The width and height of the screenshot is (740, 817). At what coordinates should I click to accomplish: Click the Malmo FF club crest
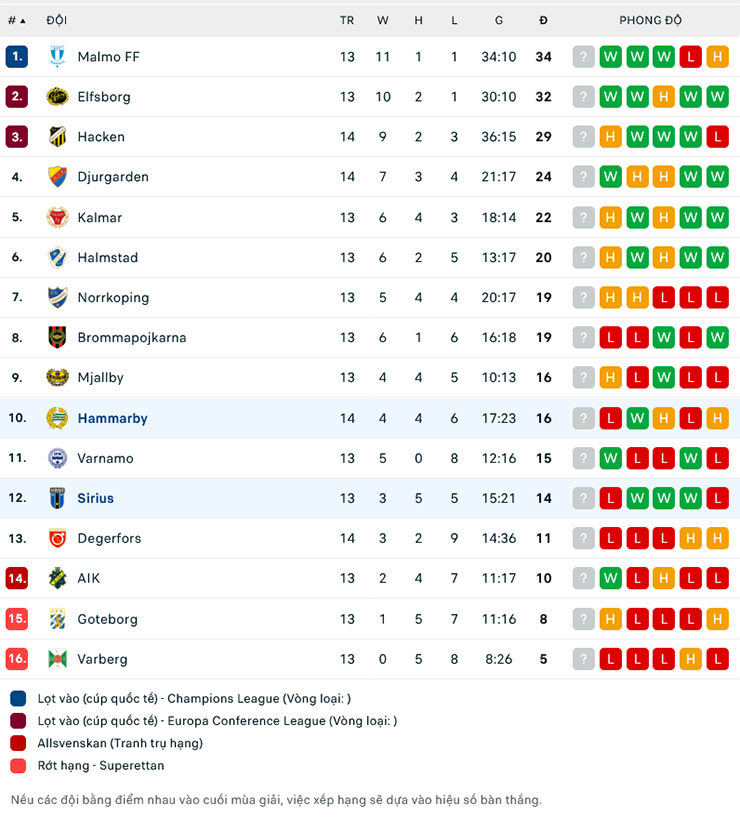[x=57, y=57]
